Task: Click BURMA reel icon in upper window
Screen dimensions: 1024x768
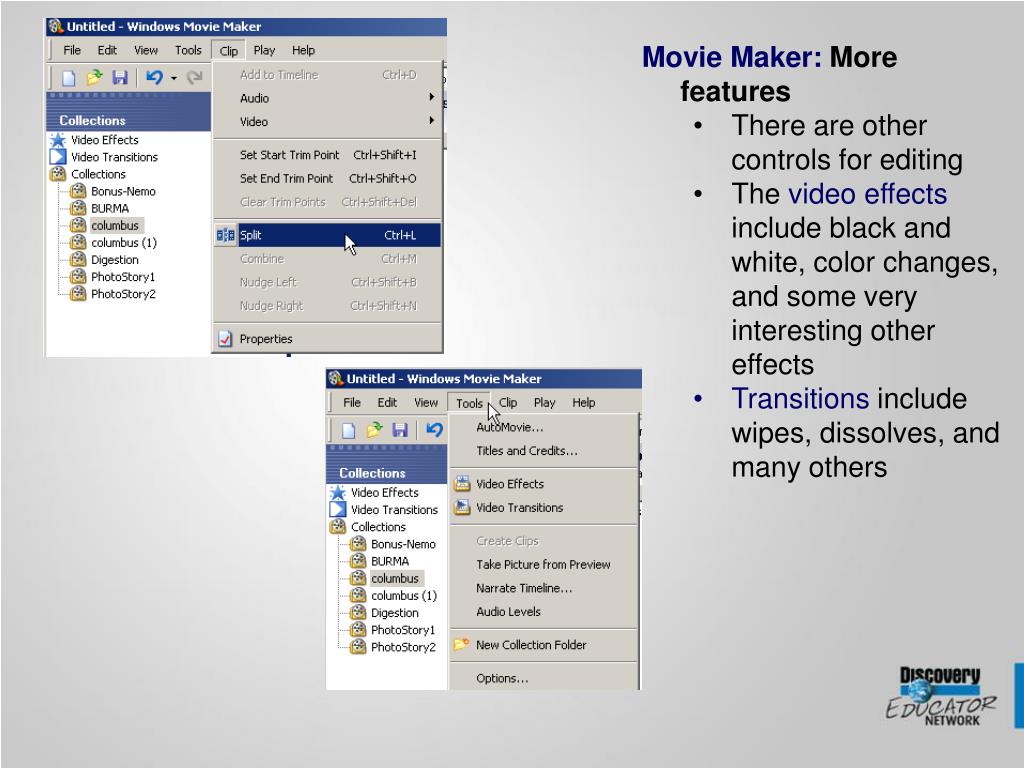Action: pyautogui.click(x=78, y=208)
